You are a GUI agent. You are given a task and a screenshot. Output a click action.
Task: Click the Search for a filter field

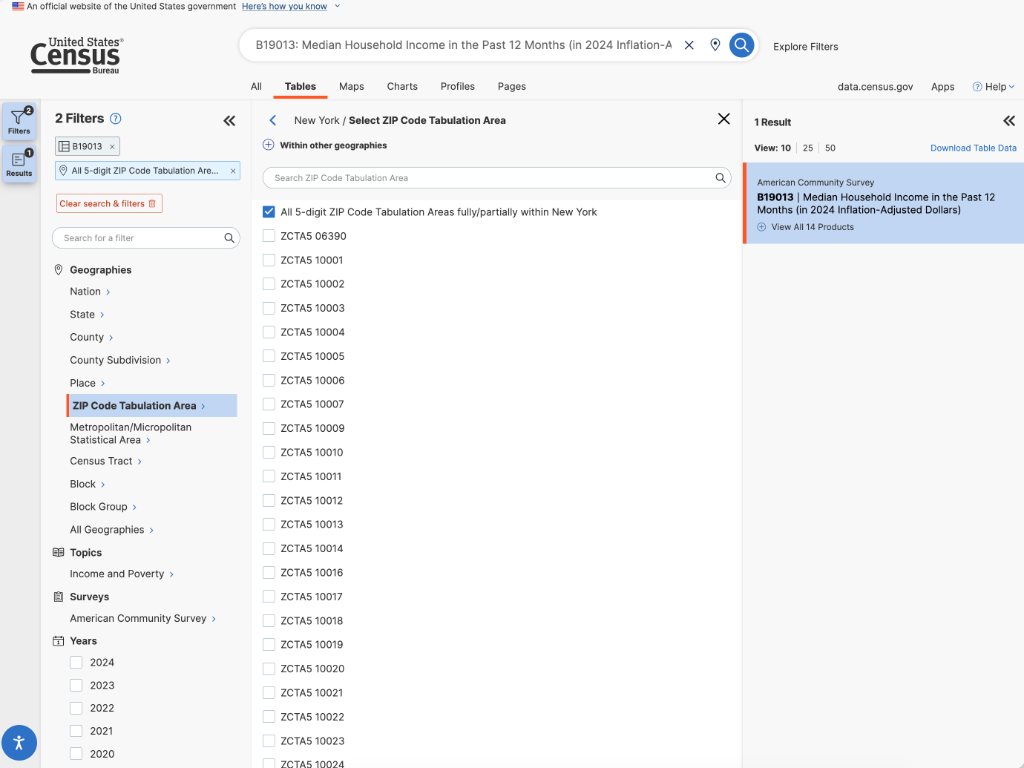coord(146,238)
